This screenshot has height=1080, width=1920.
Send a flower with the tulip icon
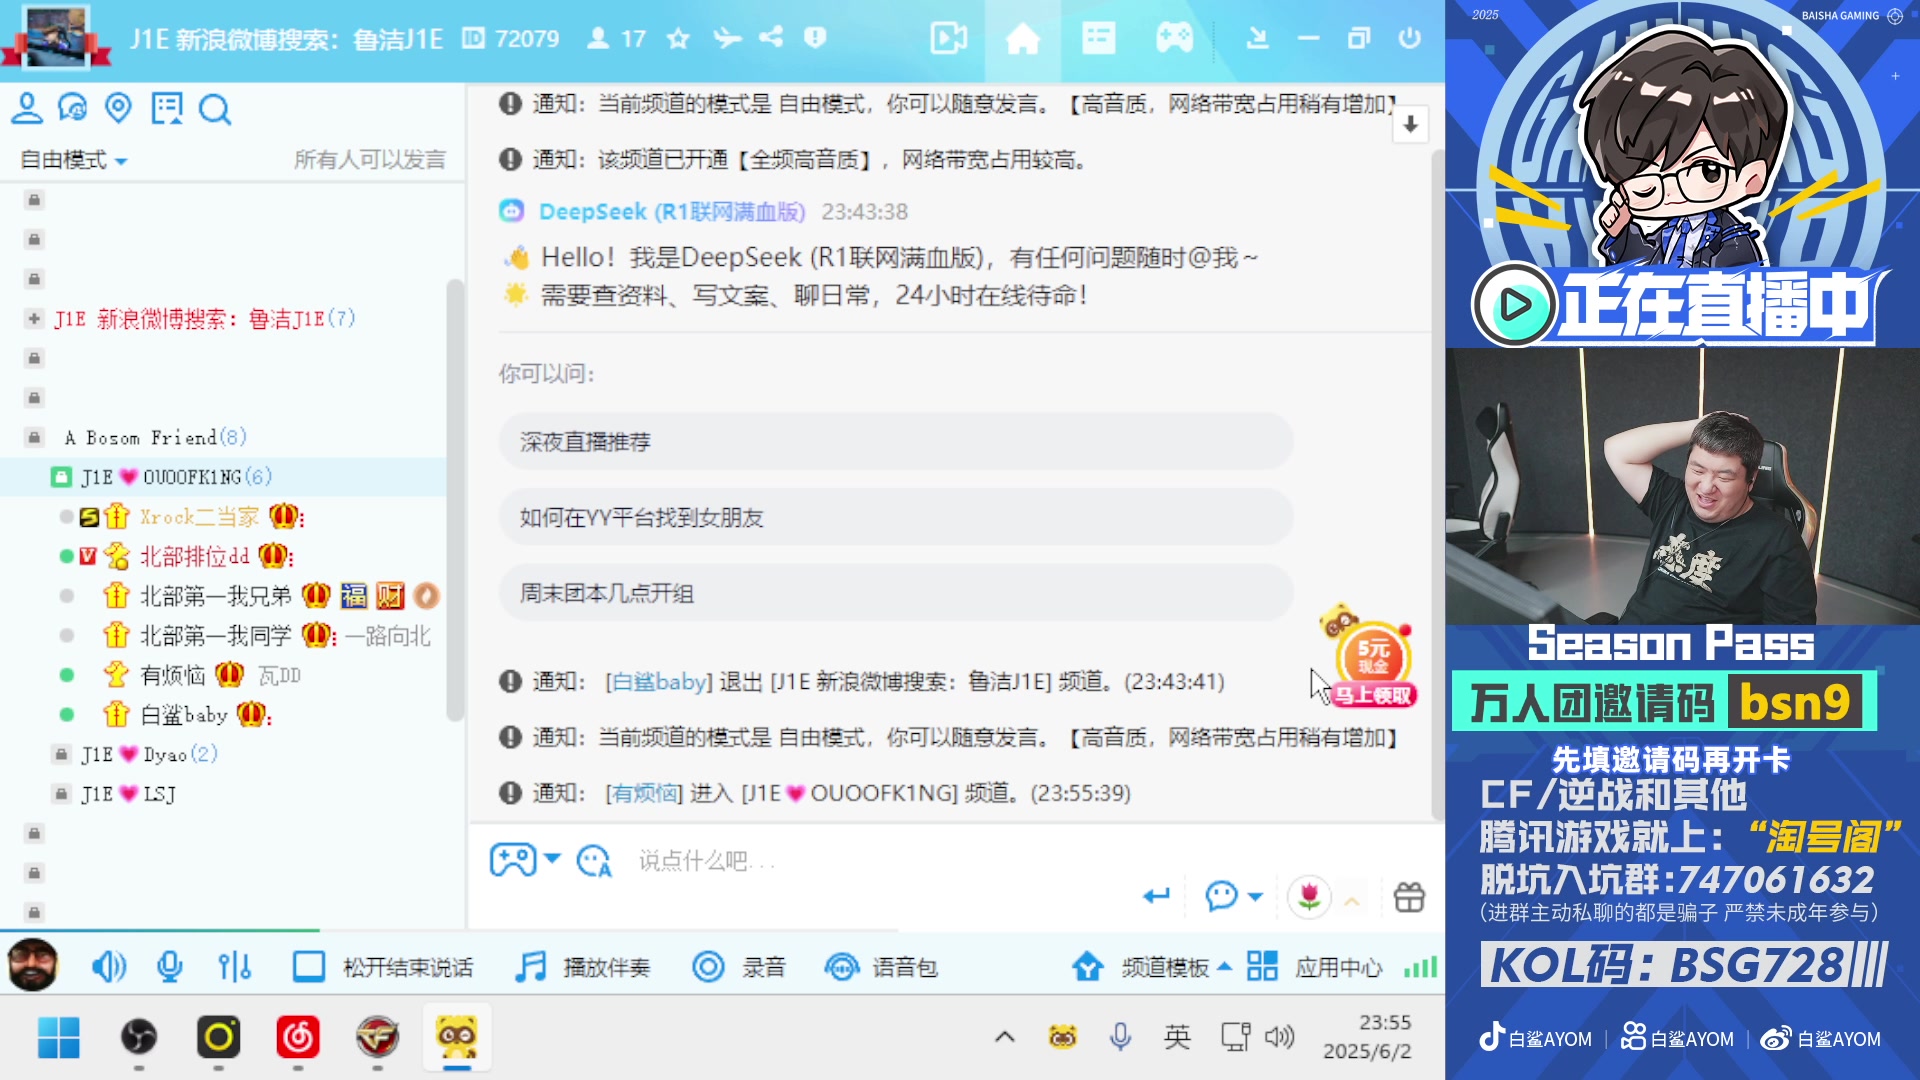point(1309,897)
